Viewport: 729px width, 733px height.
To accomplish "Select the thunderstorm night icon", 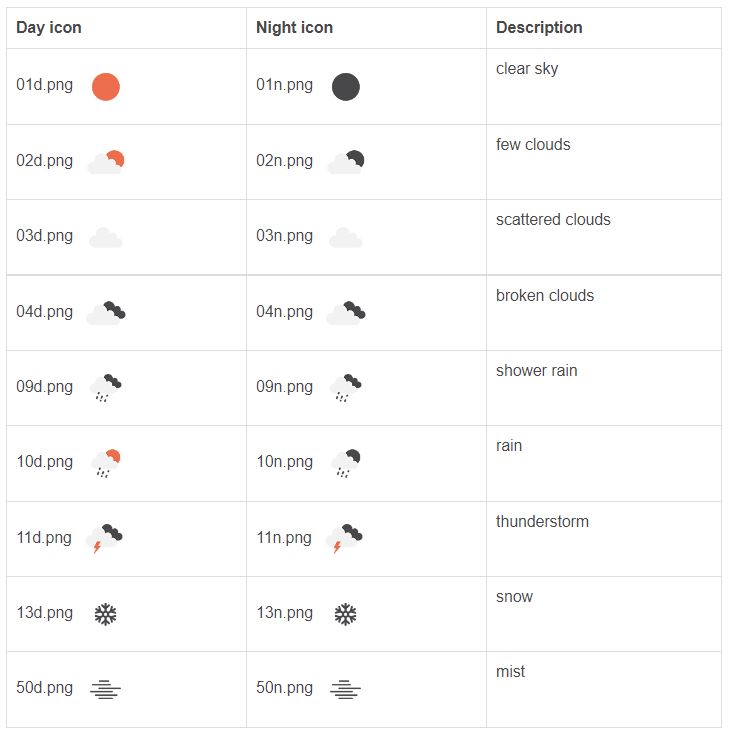I will click(x=345, y=539).
